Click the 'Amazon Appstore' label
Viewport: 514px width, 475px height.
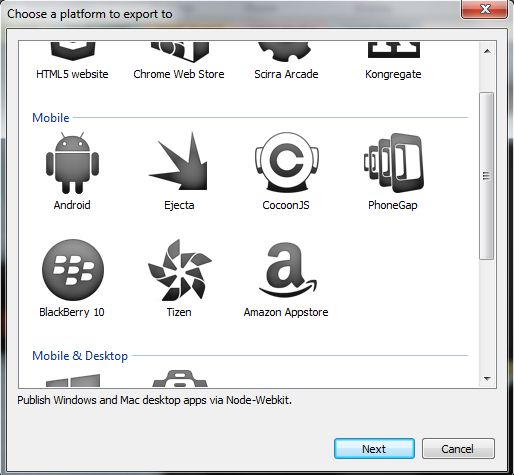(286, 312)
